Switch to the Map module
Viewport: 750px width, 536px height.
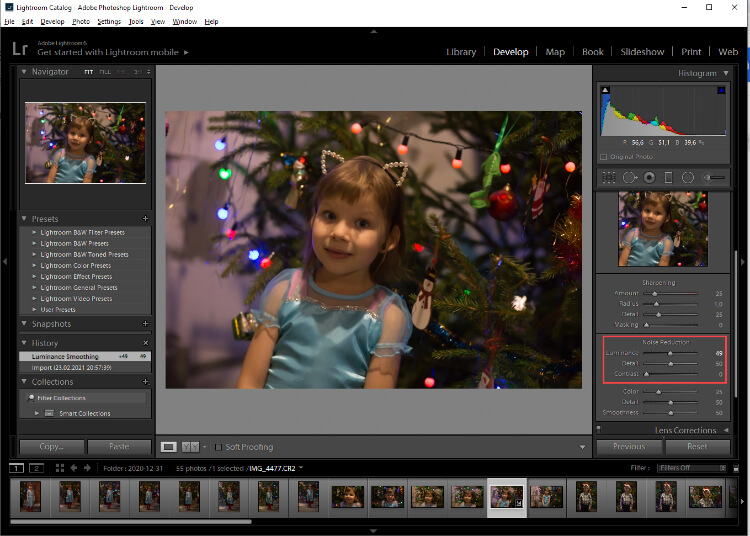point(555,52)
